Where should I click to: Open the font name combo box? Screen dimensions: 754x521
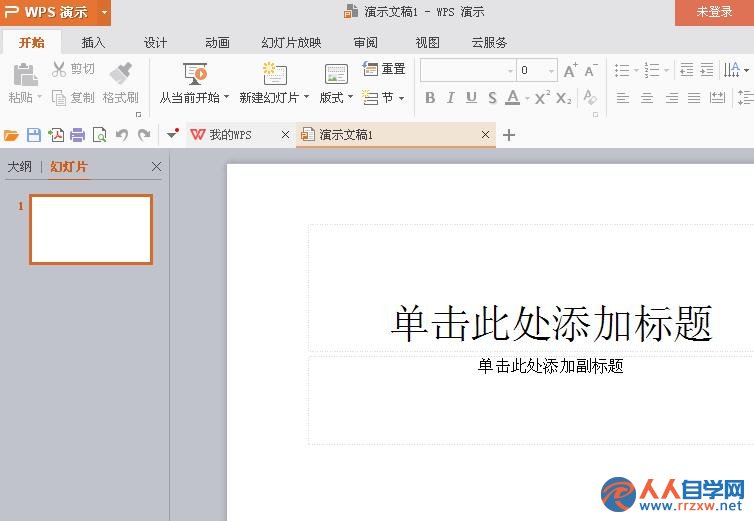point(468,70)
